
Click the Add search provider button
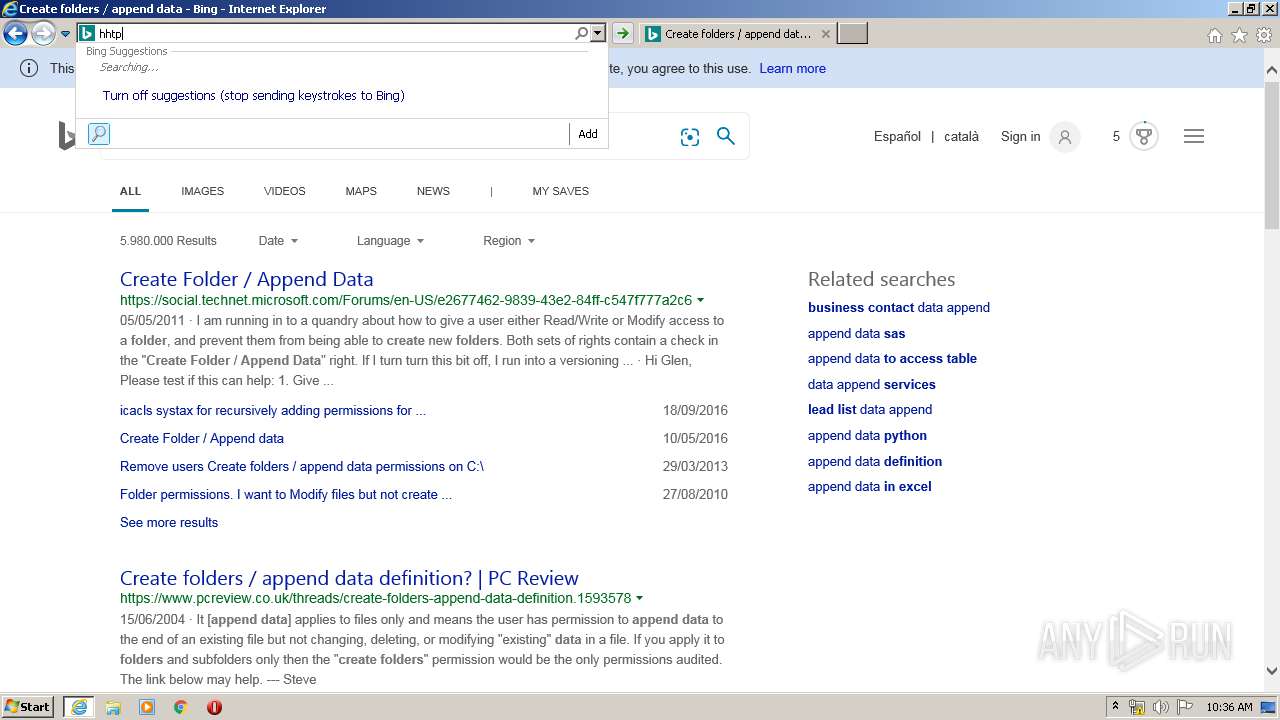[x=588, y=134]
